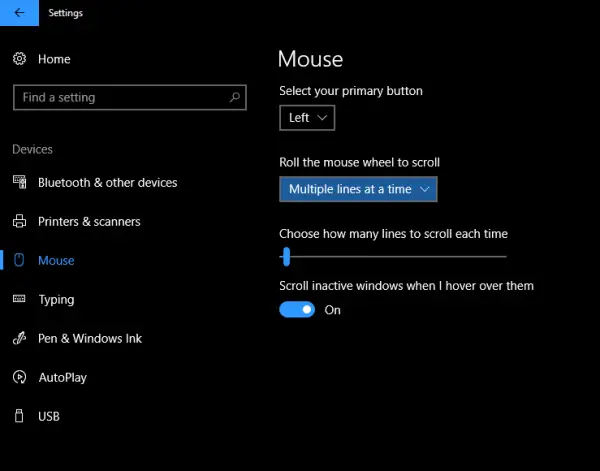Screen dimensions: 600x471
Task: Toggle scroll inactive windows switch
Action: [297, 310]
